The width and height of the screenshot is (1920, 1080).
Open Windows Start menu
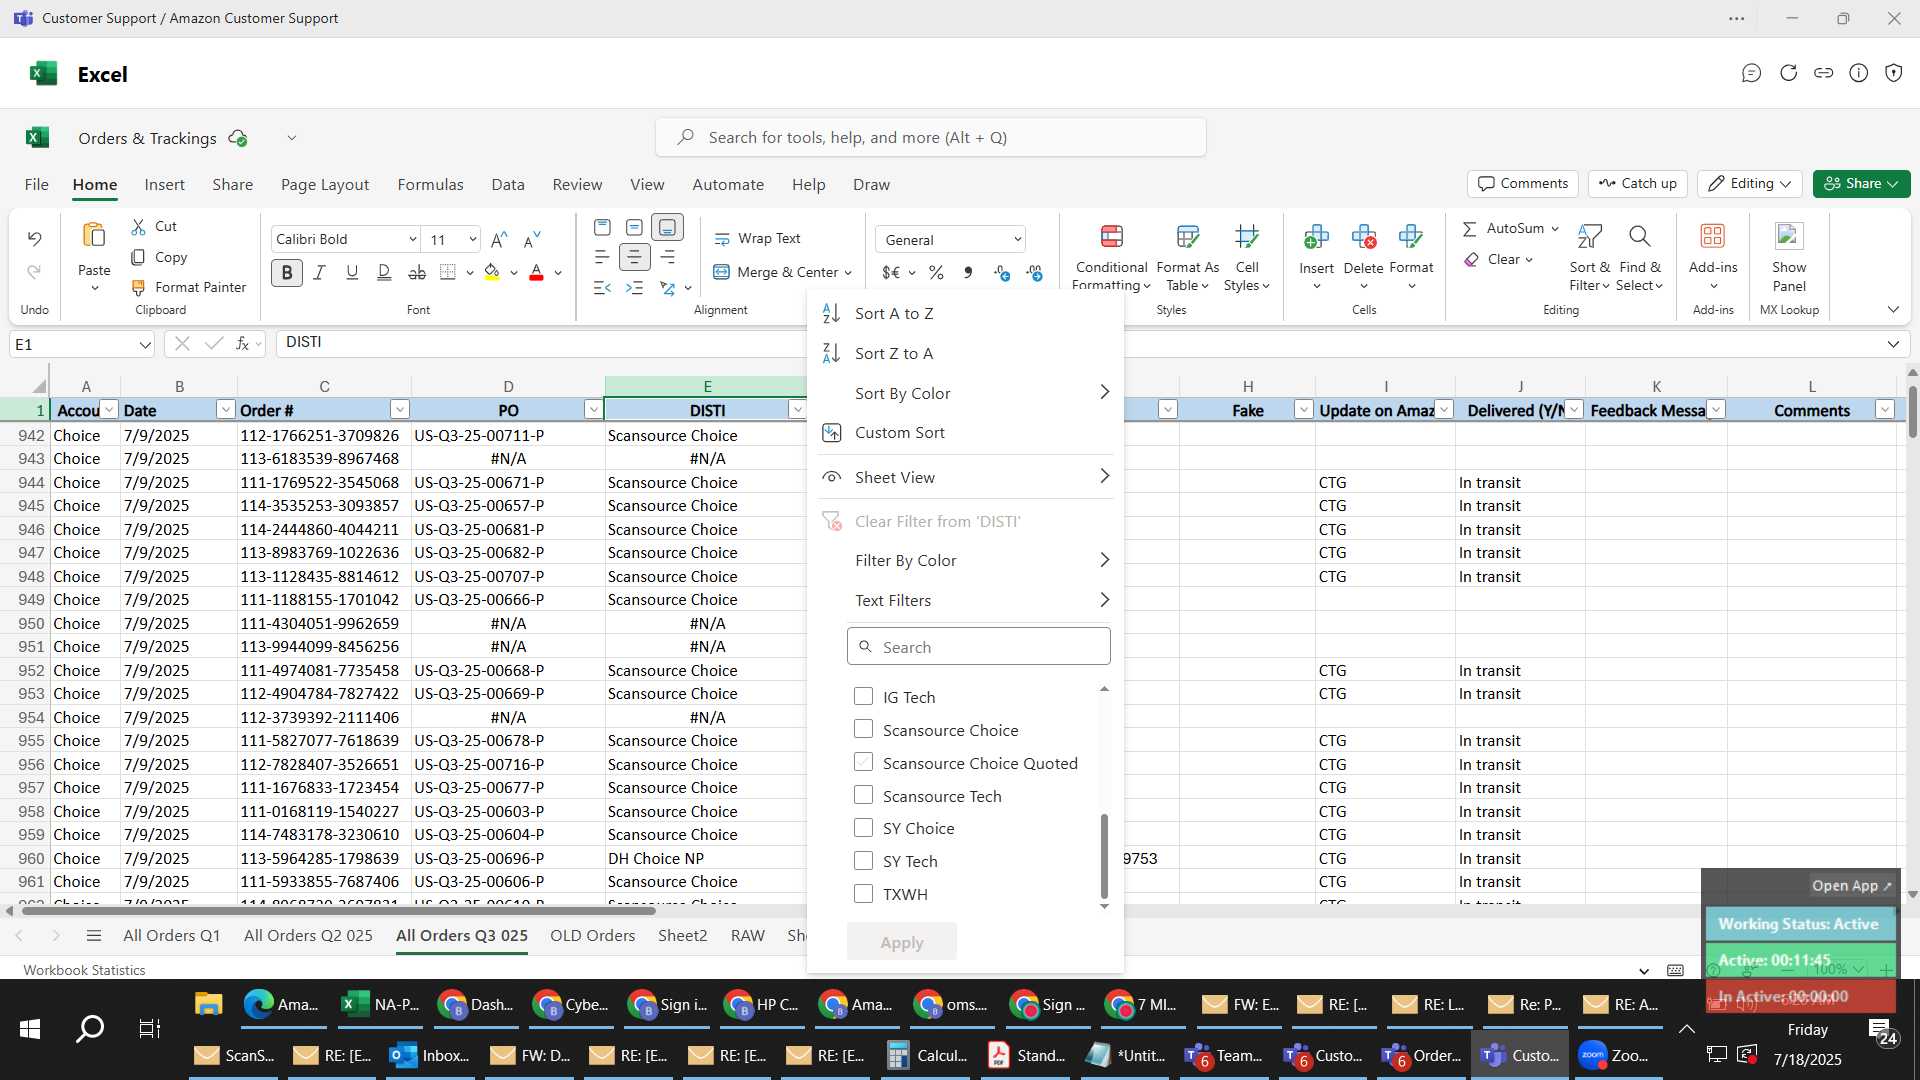click(x=30, y=1028)
